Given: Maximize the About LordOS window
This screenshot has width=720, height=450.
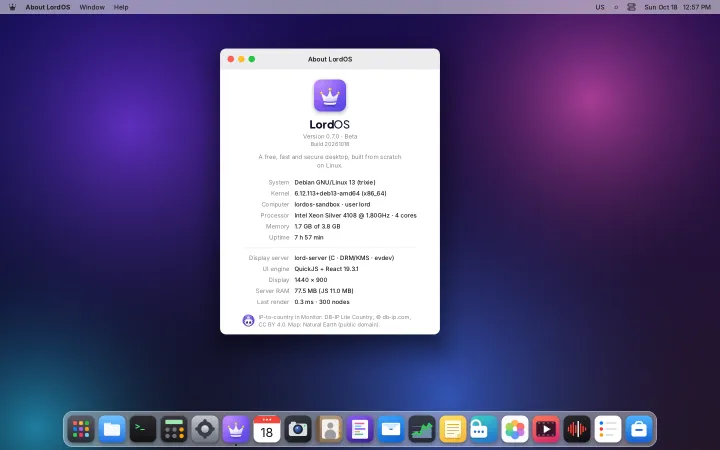Looking at the screenshot, I should tap(252, 59).
